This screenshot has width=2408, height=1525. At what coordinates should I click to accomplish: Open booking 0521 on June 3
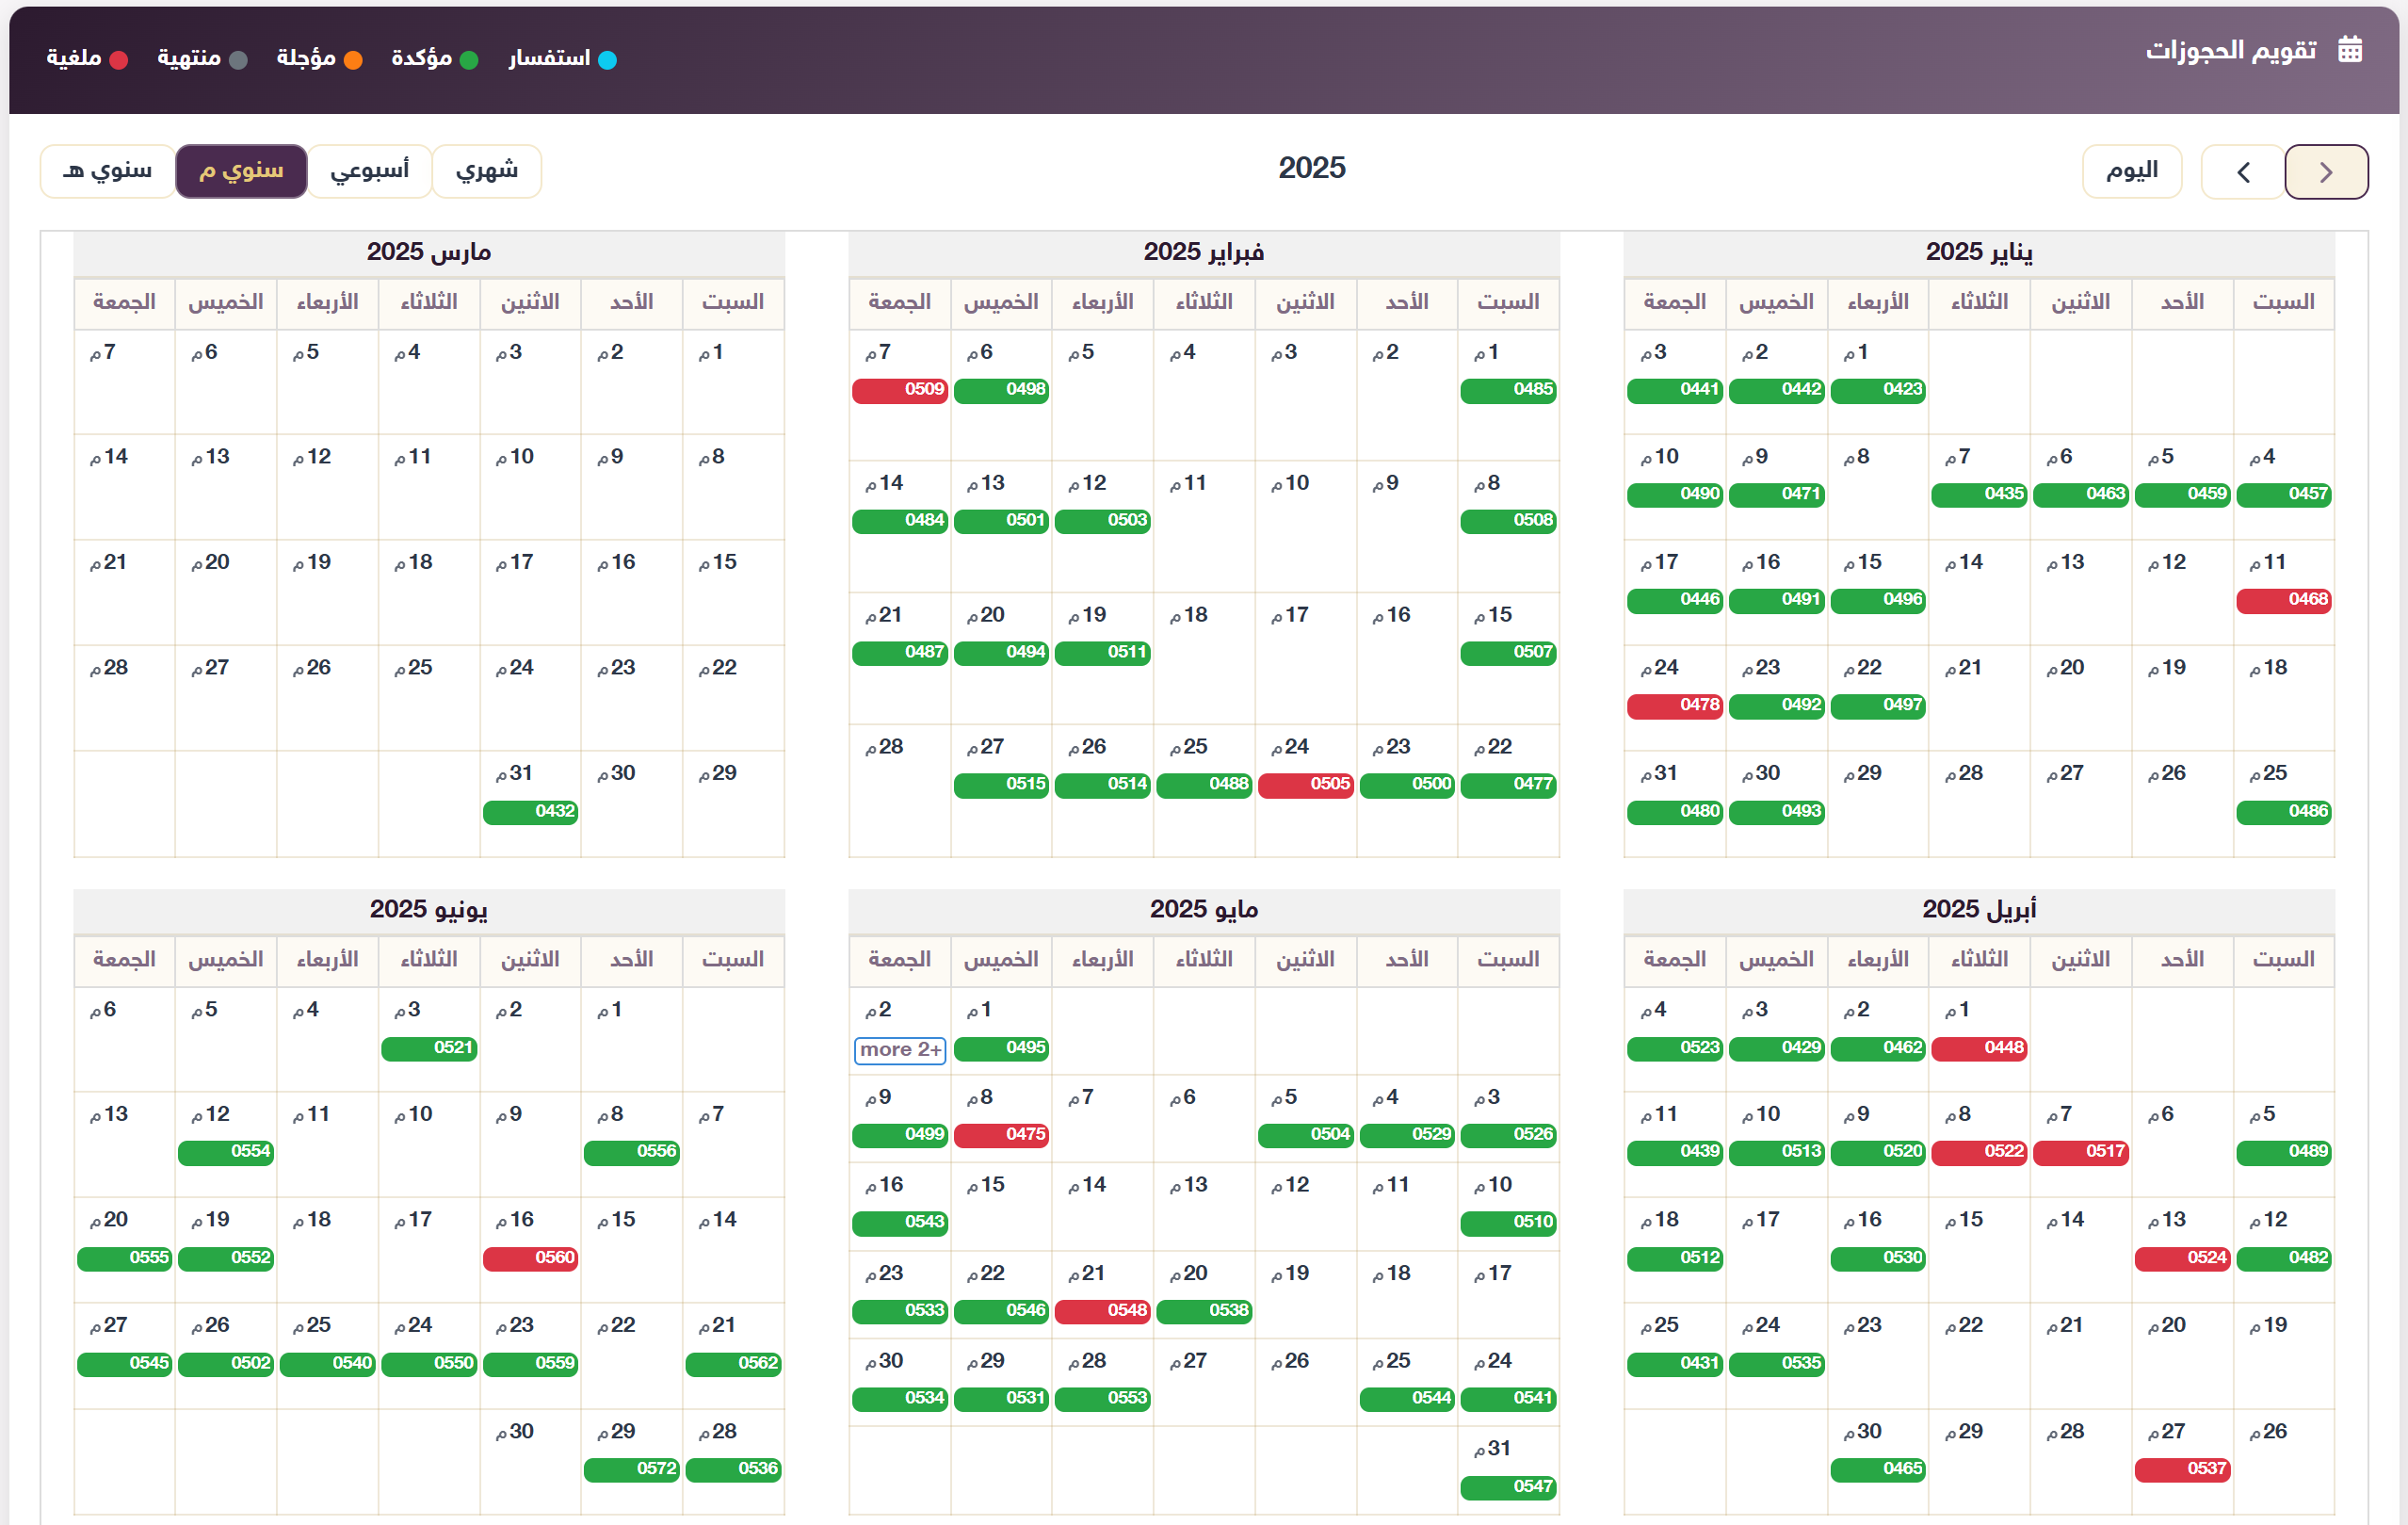[x=429, y=1048]
